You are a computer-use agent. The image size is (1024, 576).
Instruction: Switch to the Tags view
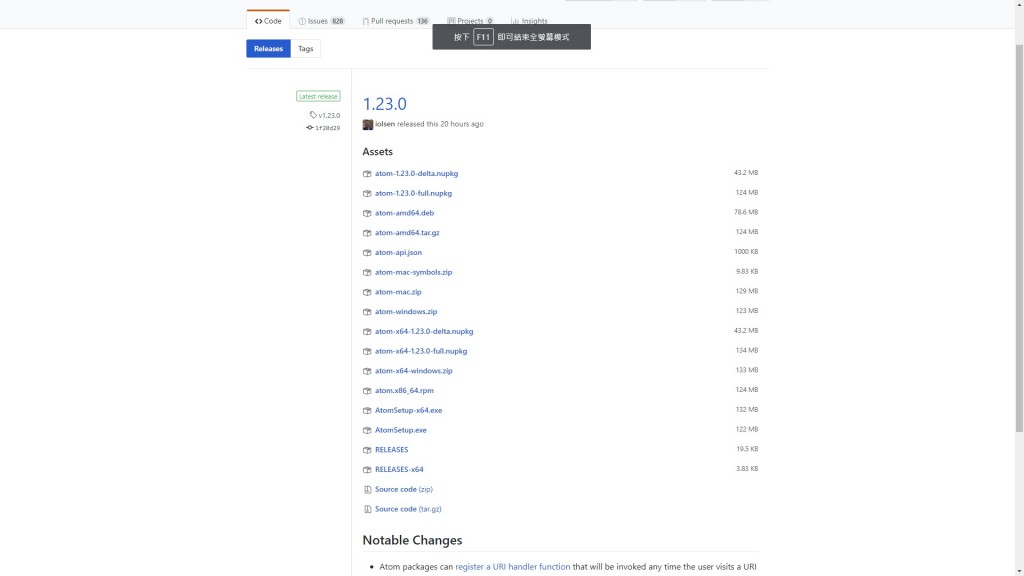306,48
